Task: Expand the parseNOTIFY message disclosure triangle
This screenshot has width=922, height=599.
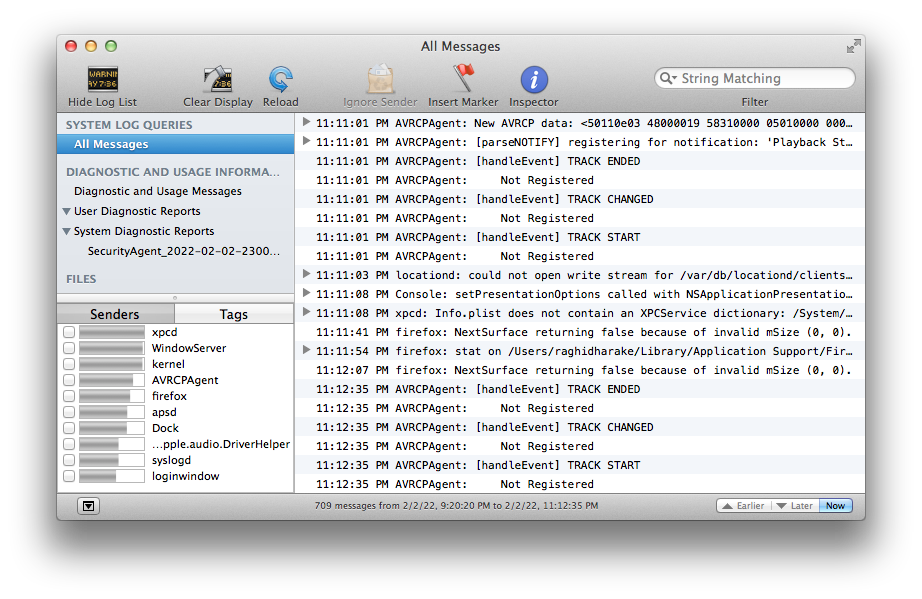Action: [306, 141]
